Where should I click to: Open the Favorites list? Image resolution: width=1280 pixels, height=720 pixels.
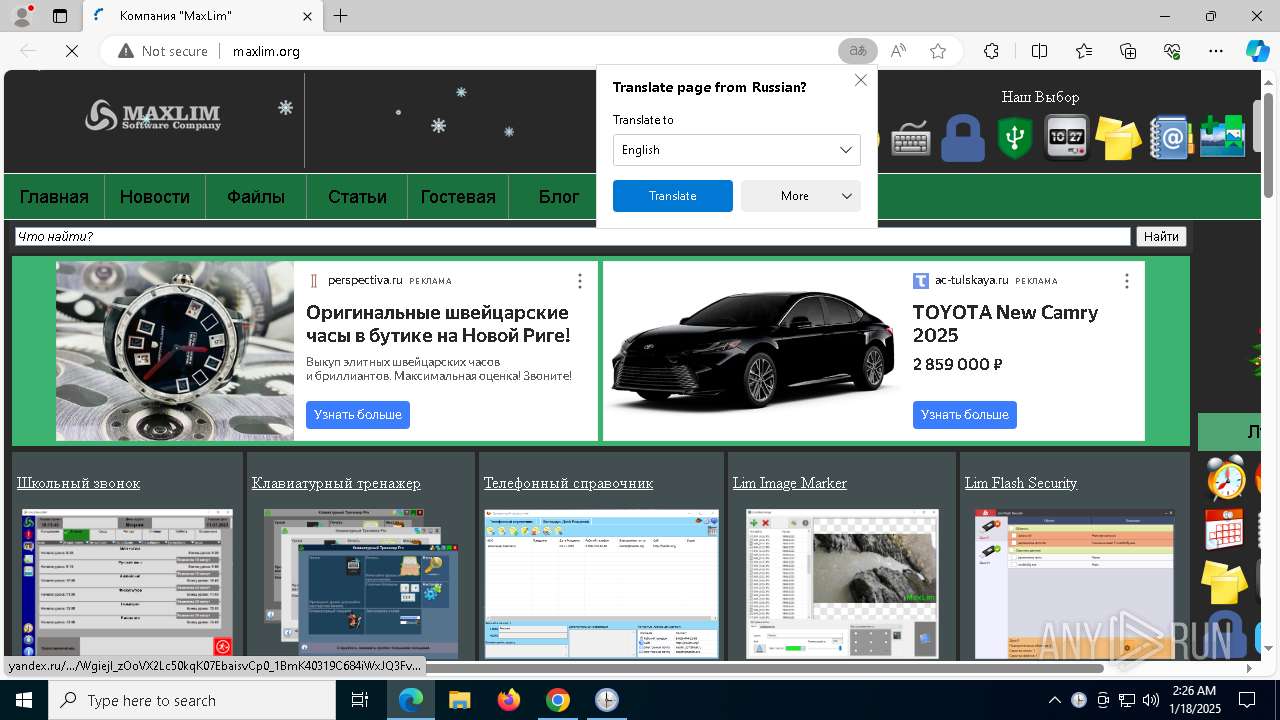1084,51
